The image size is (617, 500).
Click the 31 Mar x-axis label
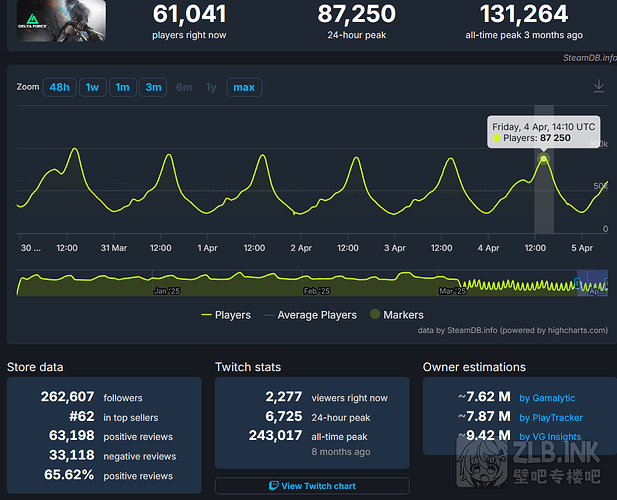click(114, 248)
